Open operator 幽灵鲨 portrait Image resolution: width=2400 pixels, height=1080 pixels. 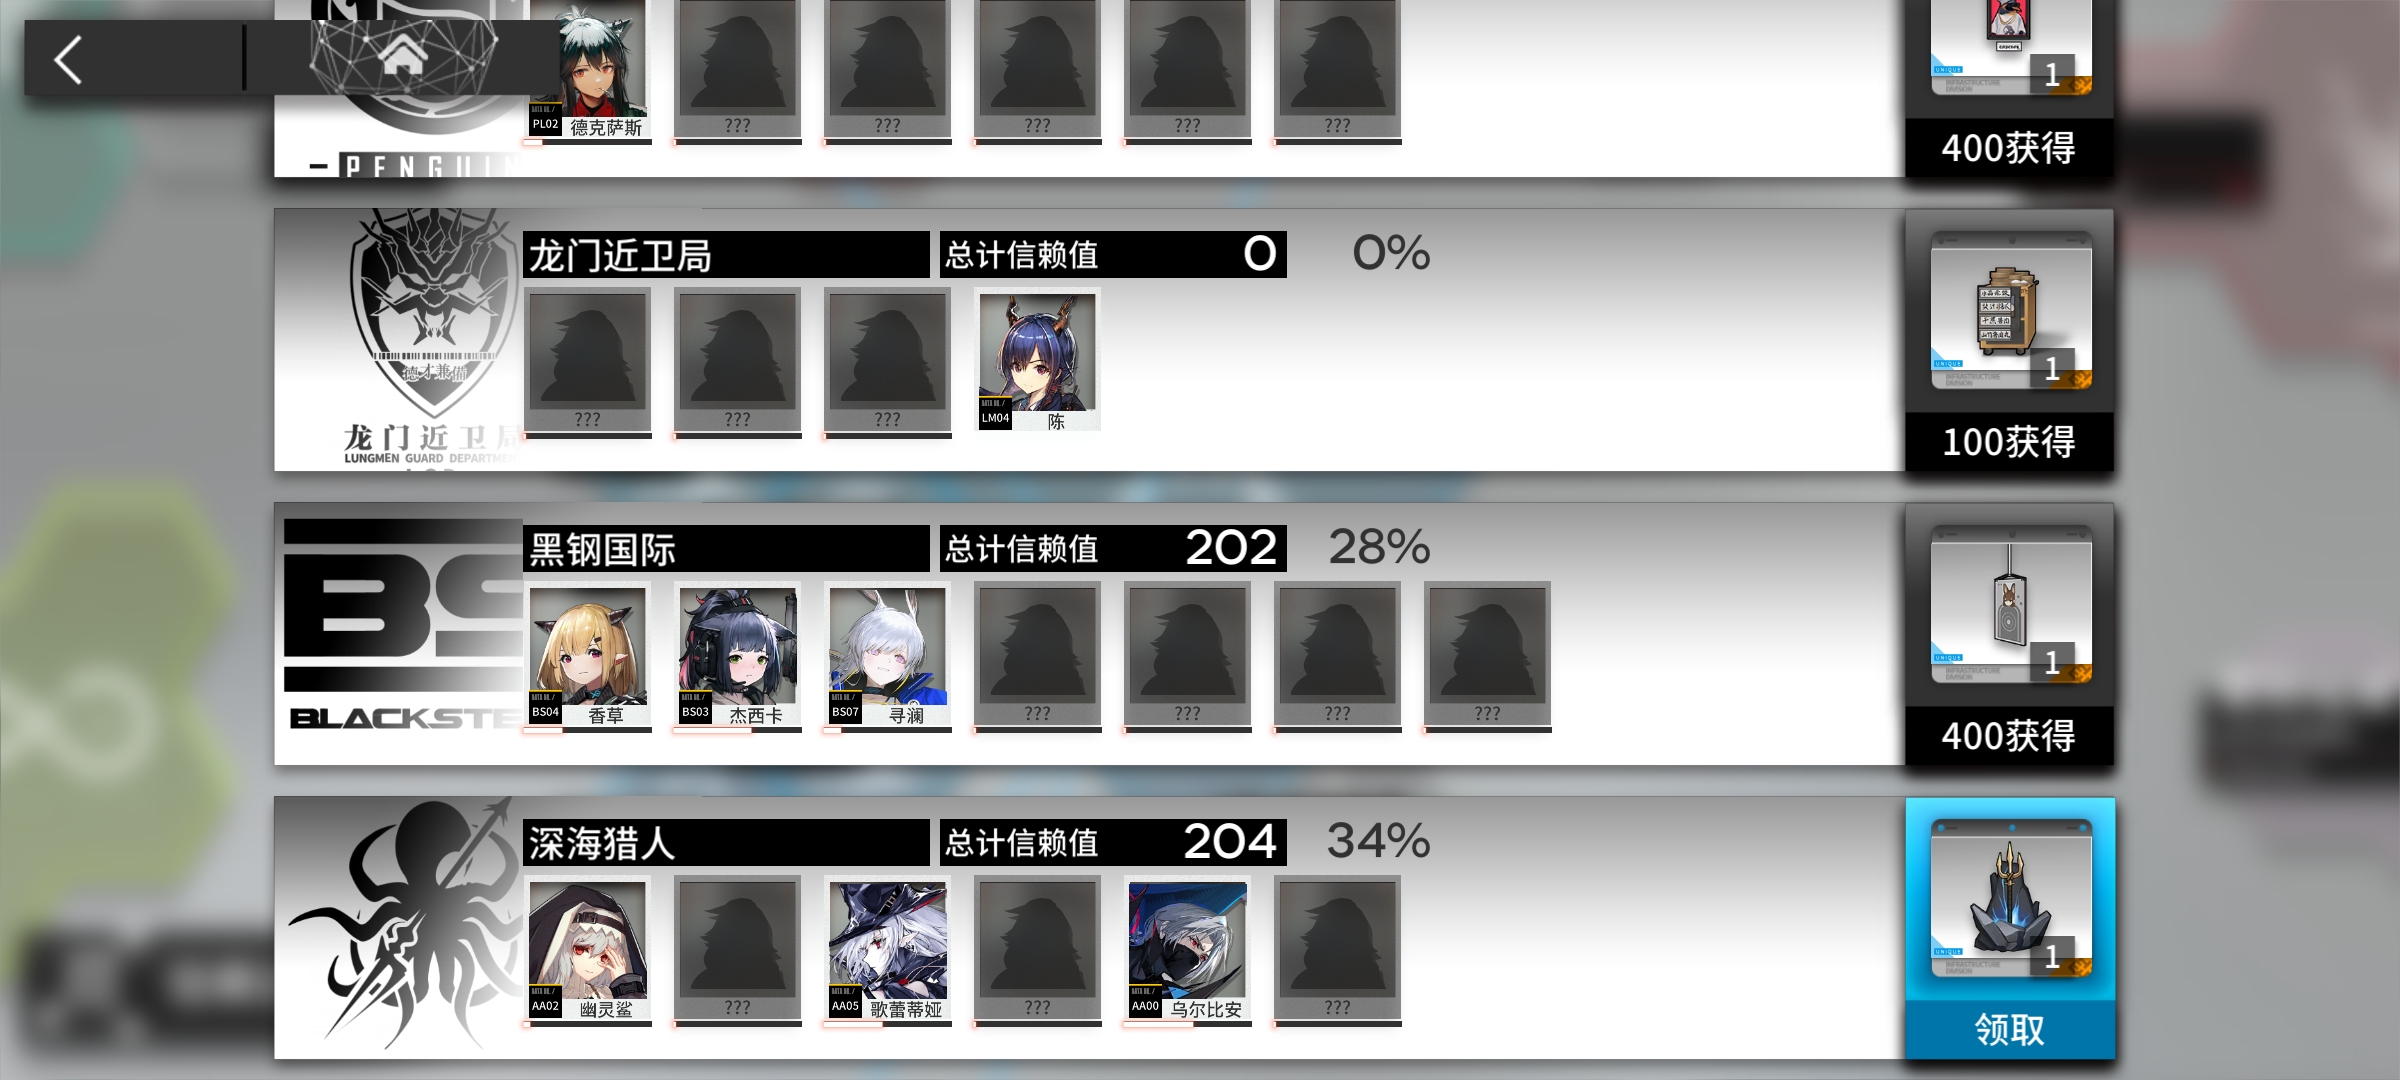coord(588,949)
